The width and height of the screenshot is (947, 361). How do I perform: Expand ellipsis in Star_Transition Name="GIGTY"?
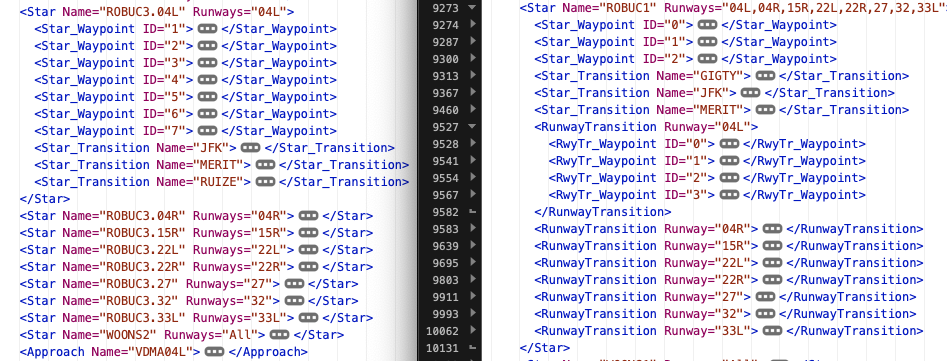tap(765, 75)
